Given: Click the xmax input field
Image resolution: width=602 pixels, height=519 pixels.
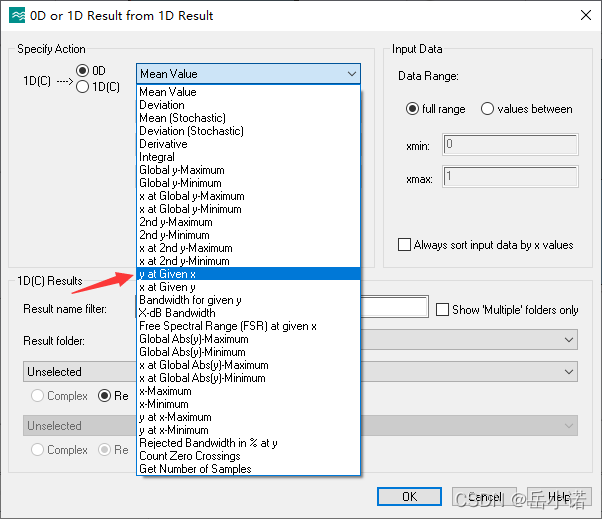Looking at the screenshot, I should point(511,177).
